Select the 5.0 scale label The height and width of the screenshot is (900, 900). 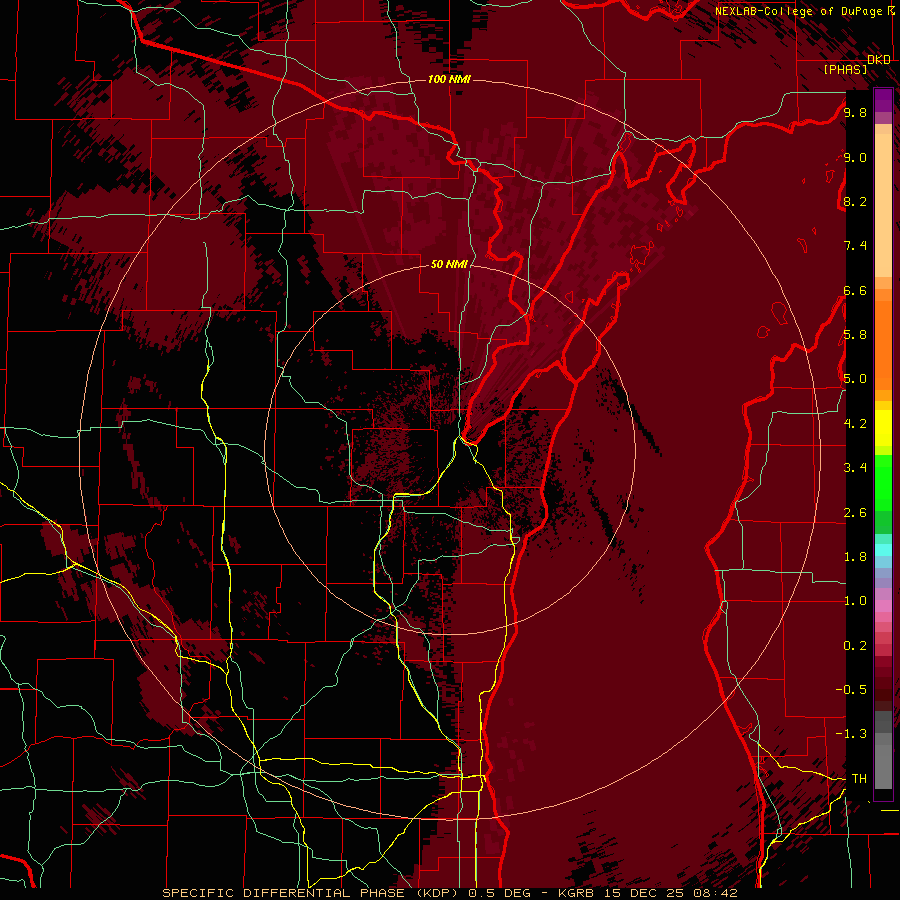[855, 379]
